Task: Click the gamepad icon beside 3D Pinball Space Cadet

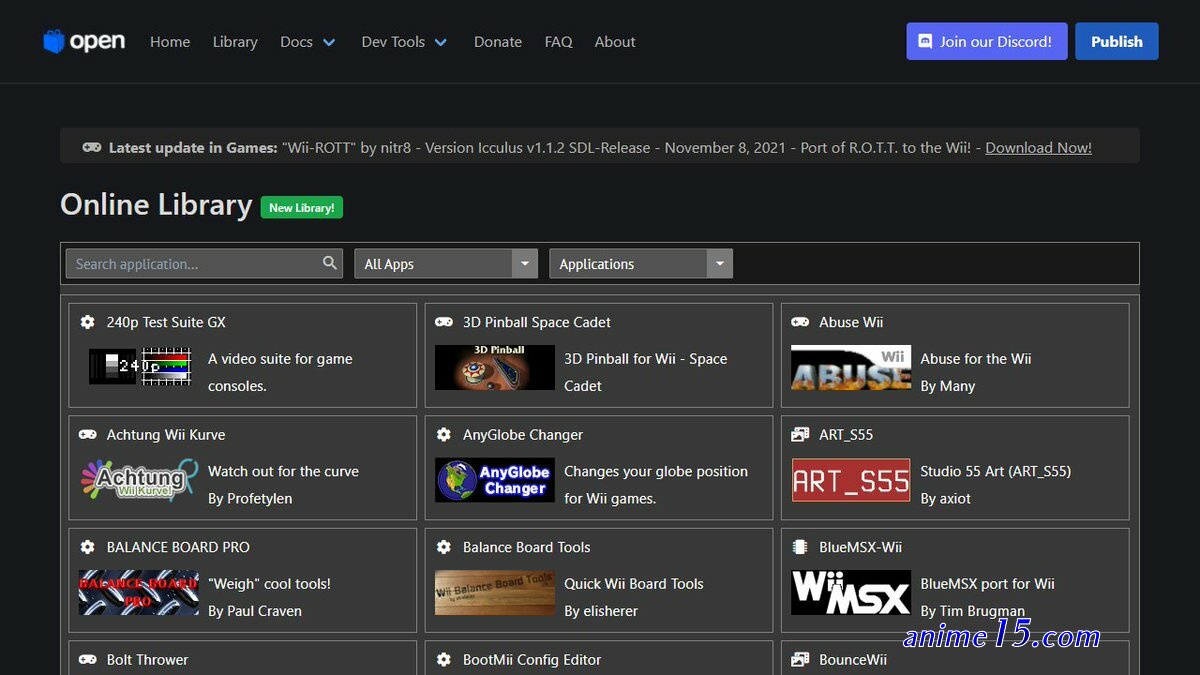Action: [x=444, y=322]
